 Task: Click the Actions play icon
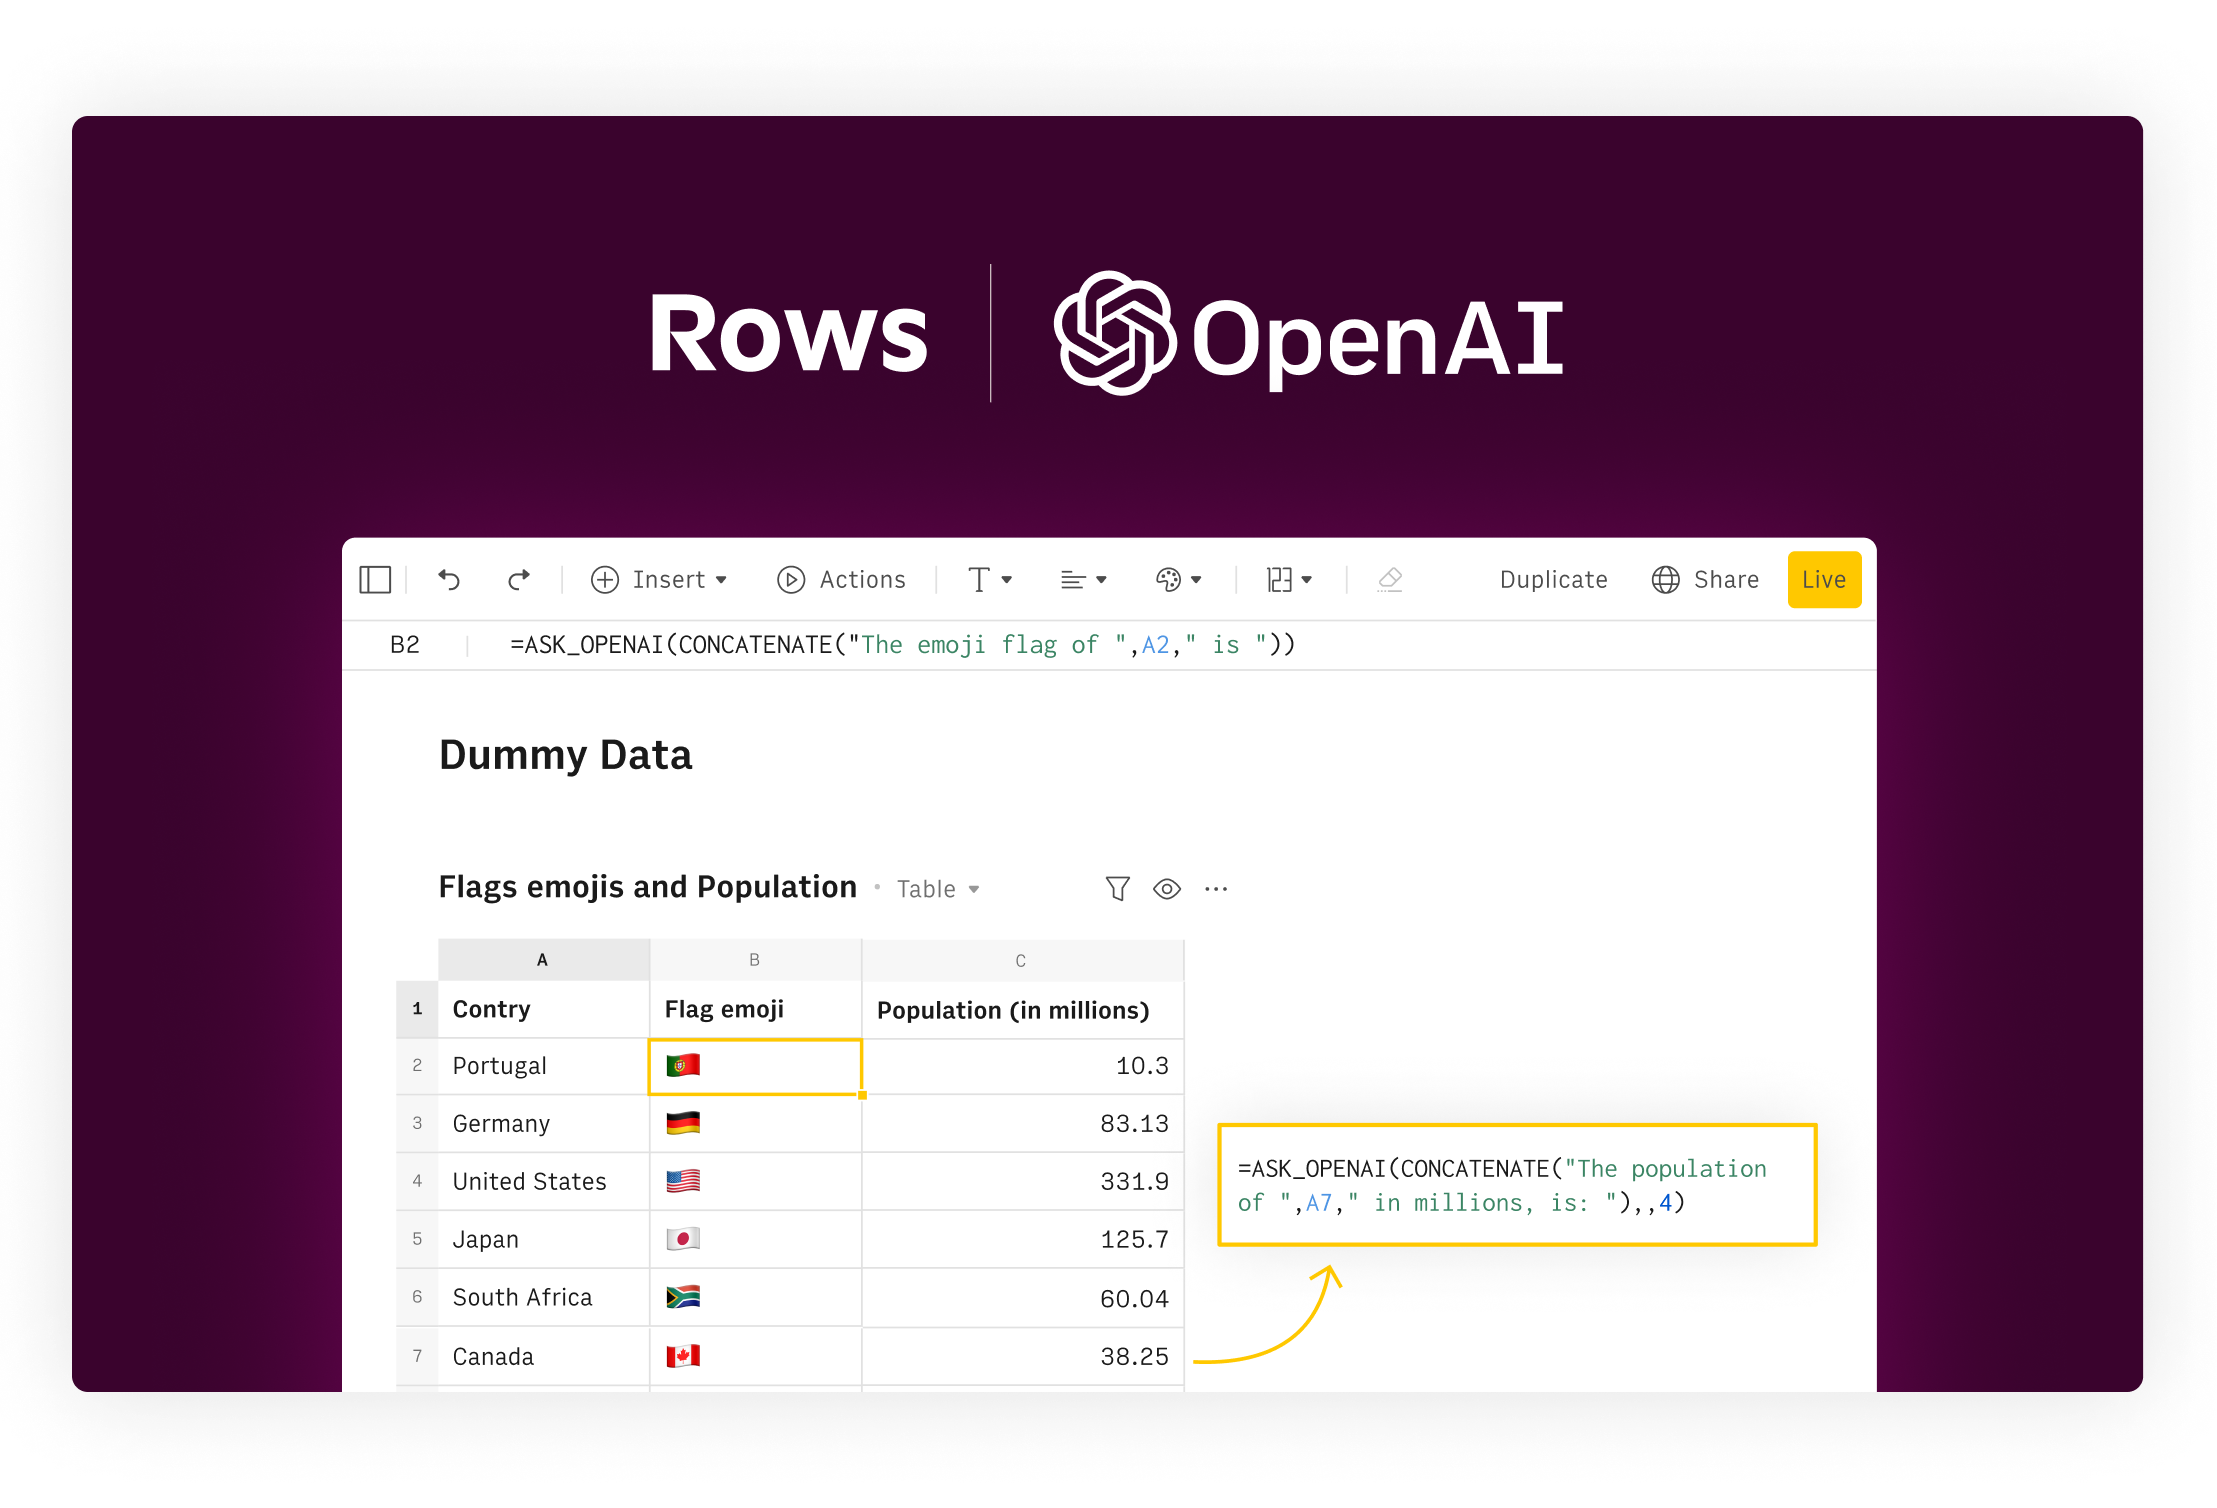click(791, 580)
